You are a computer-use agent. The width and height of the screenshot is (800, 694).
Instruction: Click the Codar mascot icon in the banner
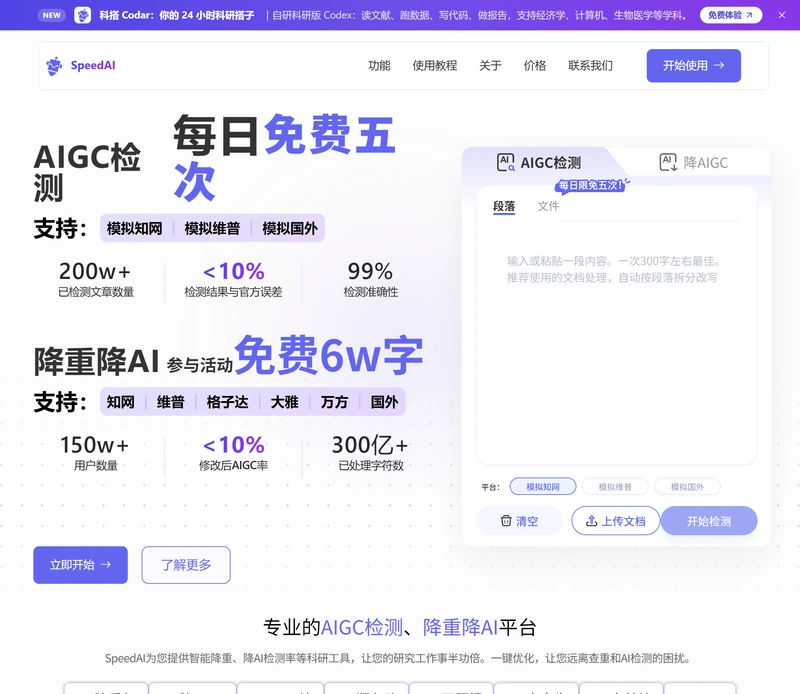[82, 15]
